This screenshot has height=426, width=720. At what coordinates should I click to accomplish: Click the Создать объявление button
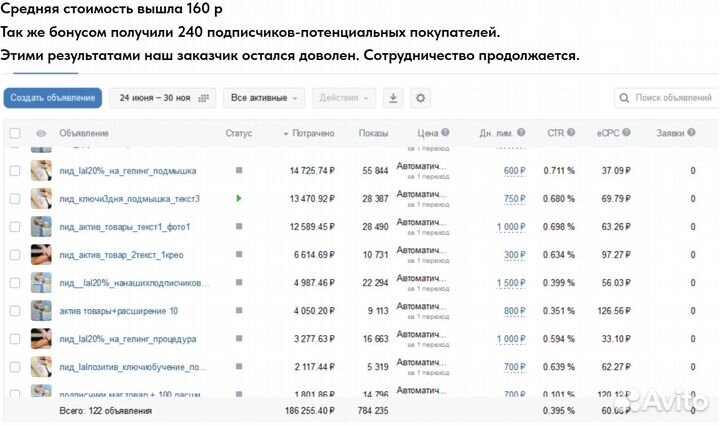coord(53,98)
